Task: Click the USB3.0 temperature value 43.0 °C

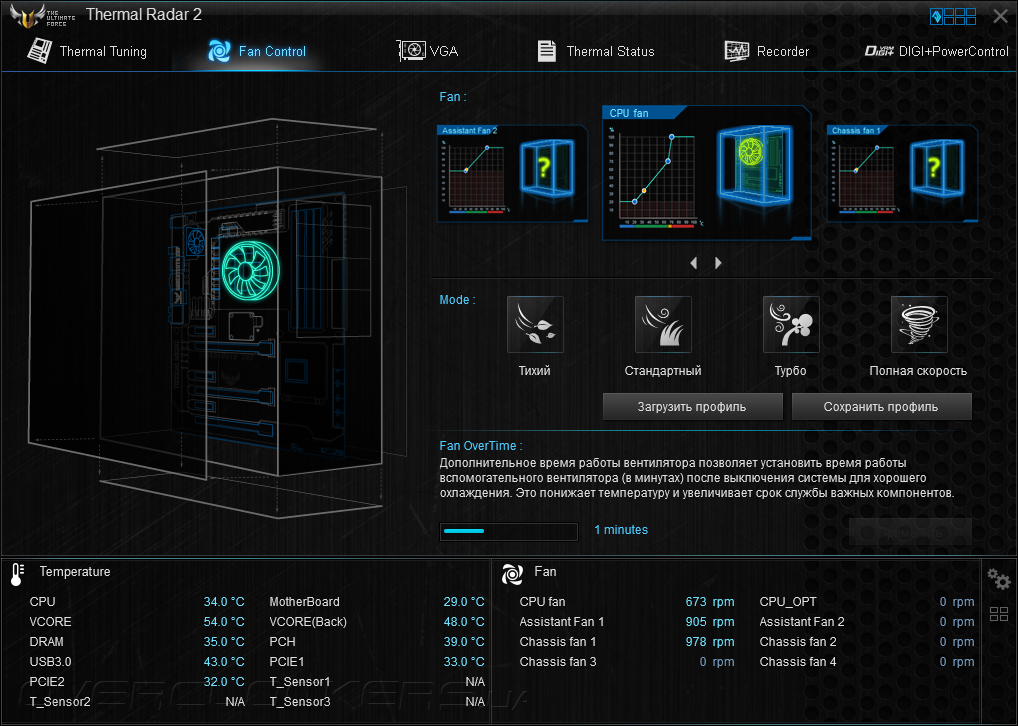Action: click(224, 662)
